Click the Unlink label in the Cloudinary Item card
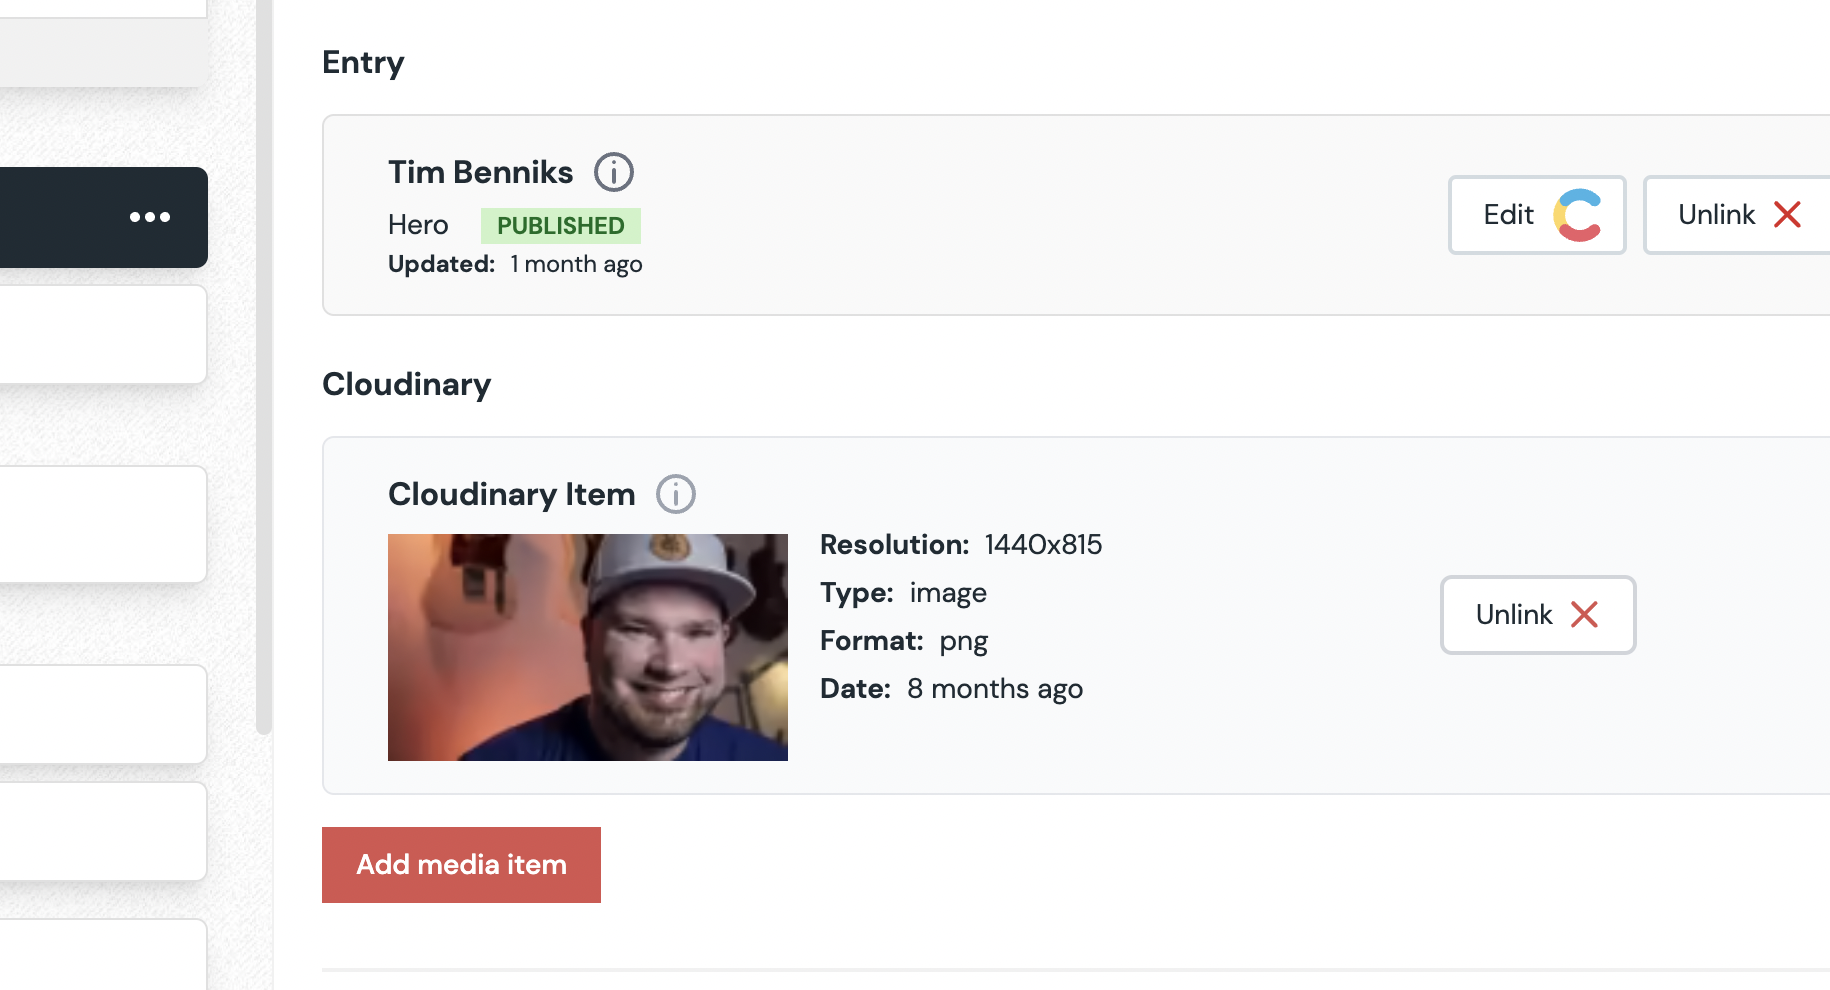1830x990 pixels. pyautogui.click(x=1514, y=614)
